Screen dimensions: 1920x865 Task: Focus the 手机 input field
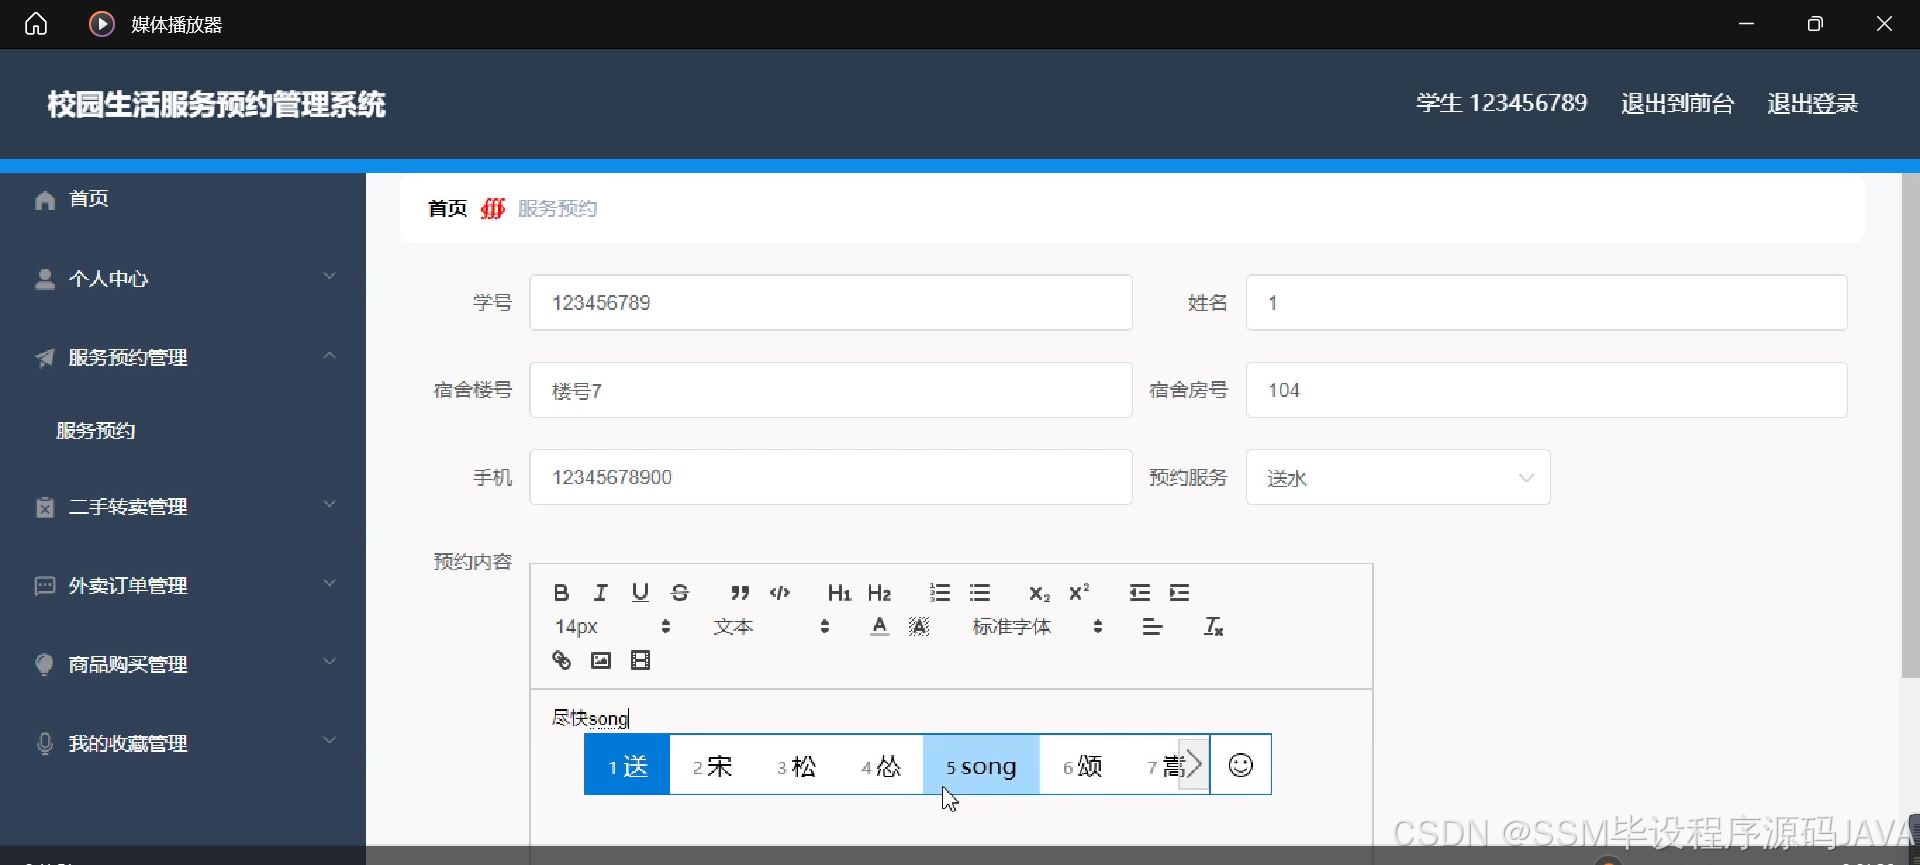click(x=831, y=478)
